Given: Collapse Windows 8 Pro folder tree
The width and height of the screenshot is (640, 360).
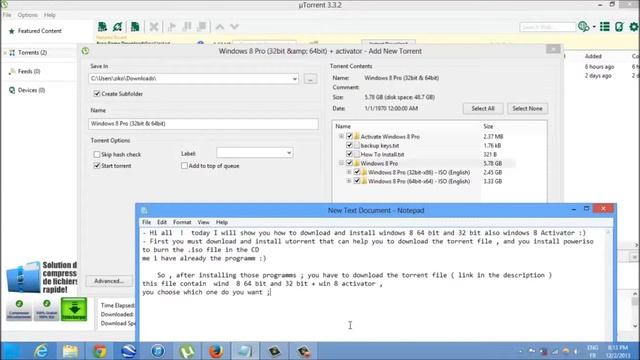Looking at the screenshot, I should pyautogui.click(x=341, y=163).
